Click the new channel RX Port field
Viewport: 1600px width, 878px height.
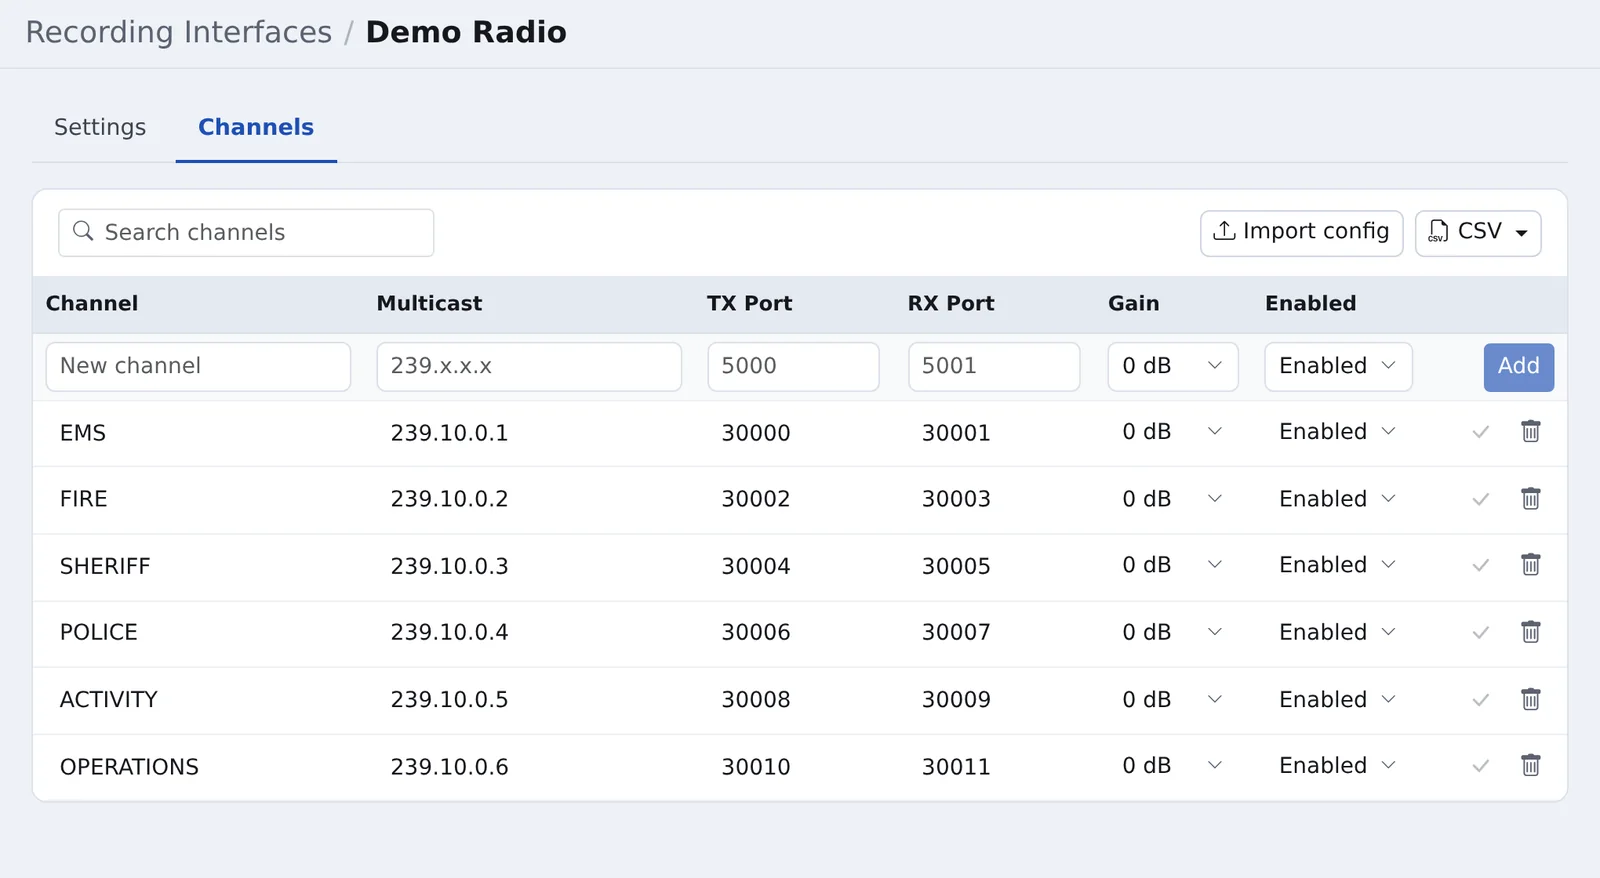994,367
